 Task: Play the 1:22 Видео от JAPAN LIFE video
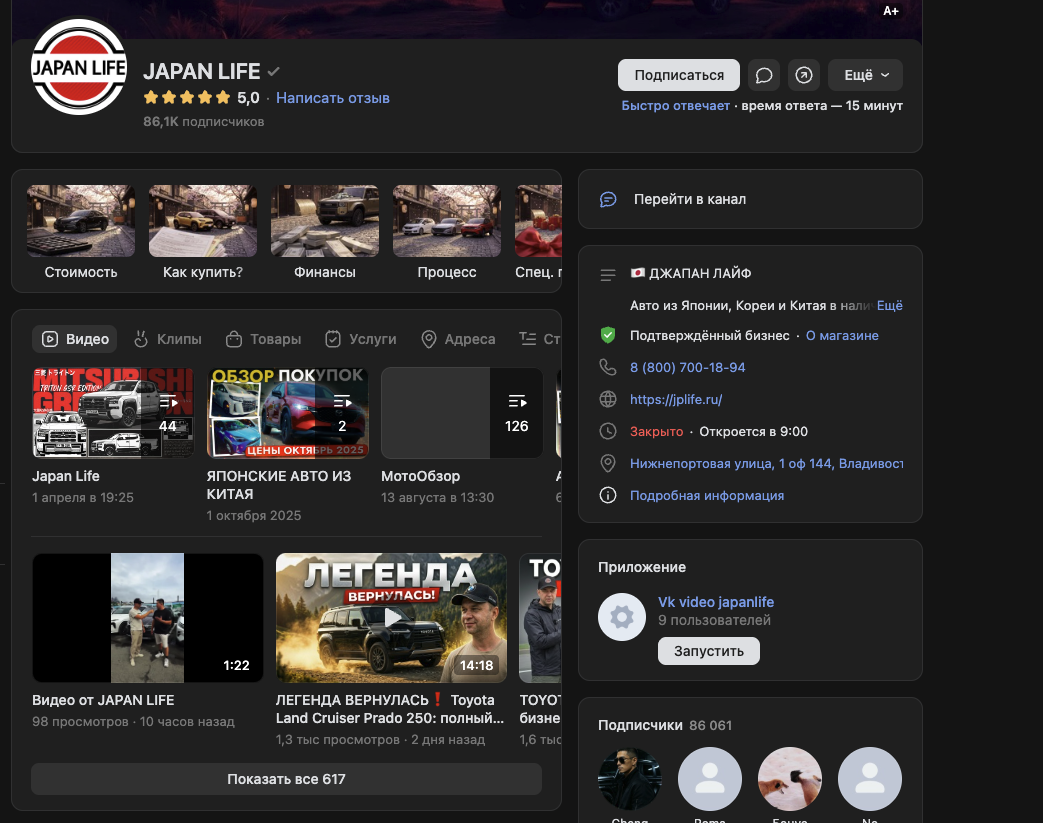pyautogui.click(x=148, y=617)
